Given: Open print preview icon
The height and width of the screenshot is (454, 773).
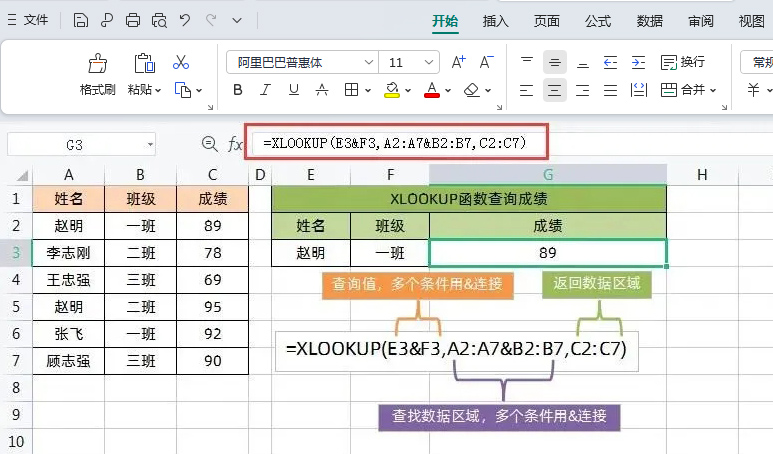Looking at the screenshot, I should coord(159,20).
